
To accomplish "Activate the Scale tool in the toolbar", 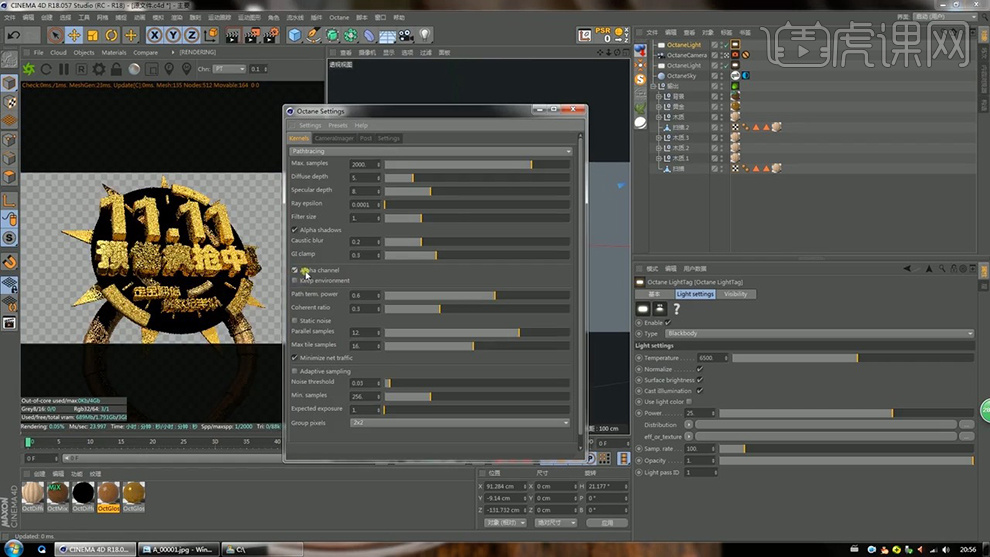I will [93, 35].
